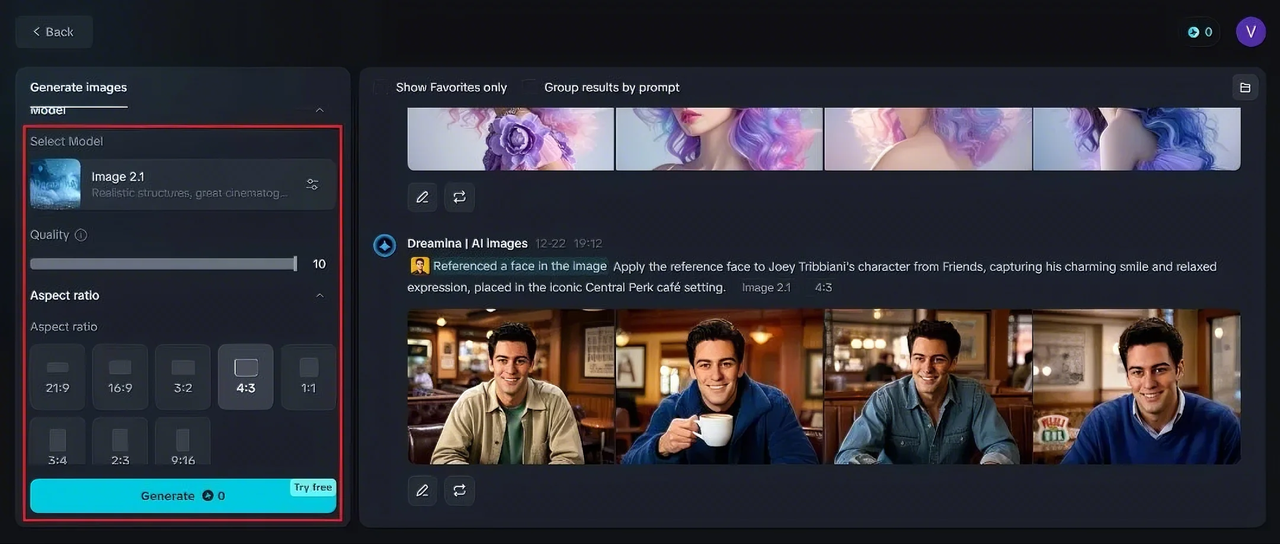Select the 3:4 aspect ratio
This screenshot has width=1280, height=544.
(x=58, y=442)
